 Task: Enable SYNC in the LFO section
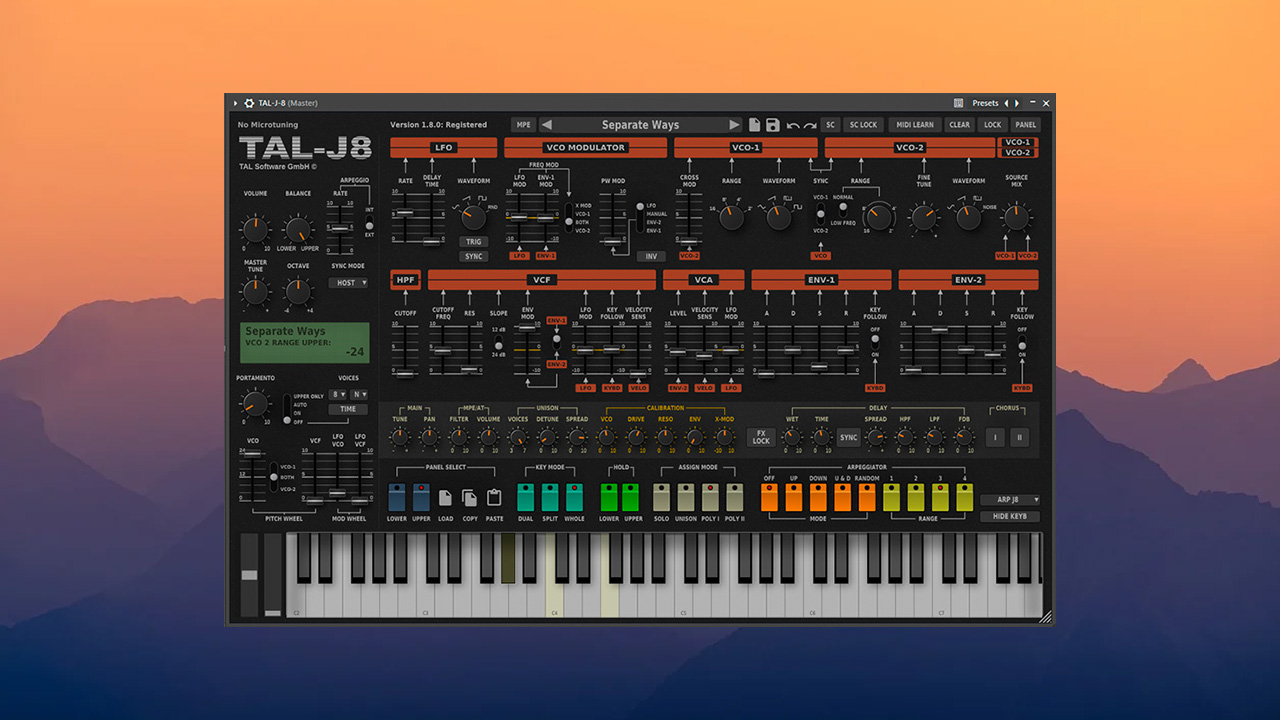pyautogui.click(x=473, y=256)
